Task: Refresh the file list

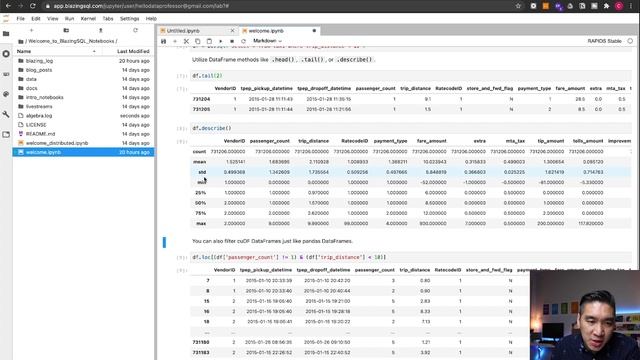Action: click(x=135, y=31)
